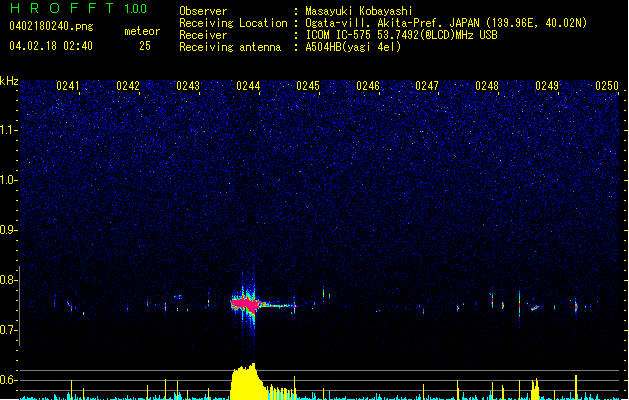This screenshot has height=400, width=629.
Task: Click the 0.9 kHz axis label
Action: tap(8, 230)
